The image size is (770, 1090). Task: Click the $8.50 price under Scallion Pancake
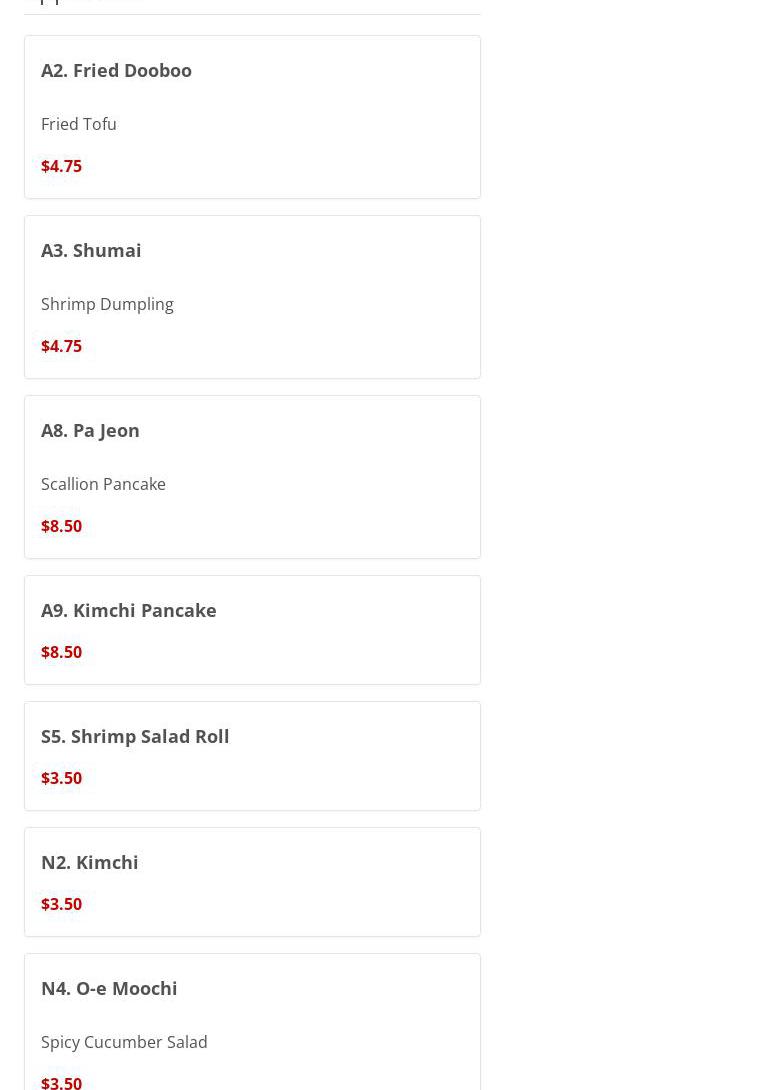[x=61, y=527]
